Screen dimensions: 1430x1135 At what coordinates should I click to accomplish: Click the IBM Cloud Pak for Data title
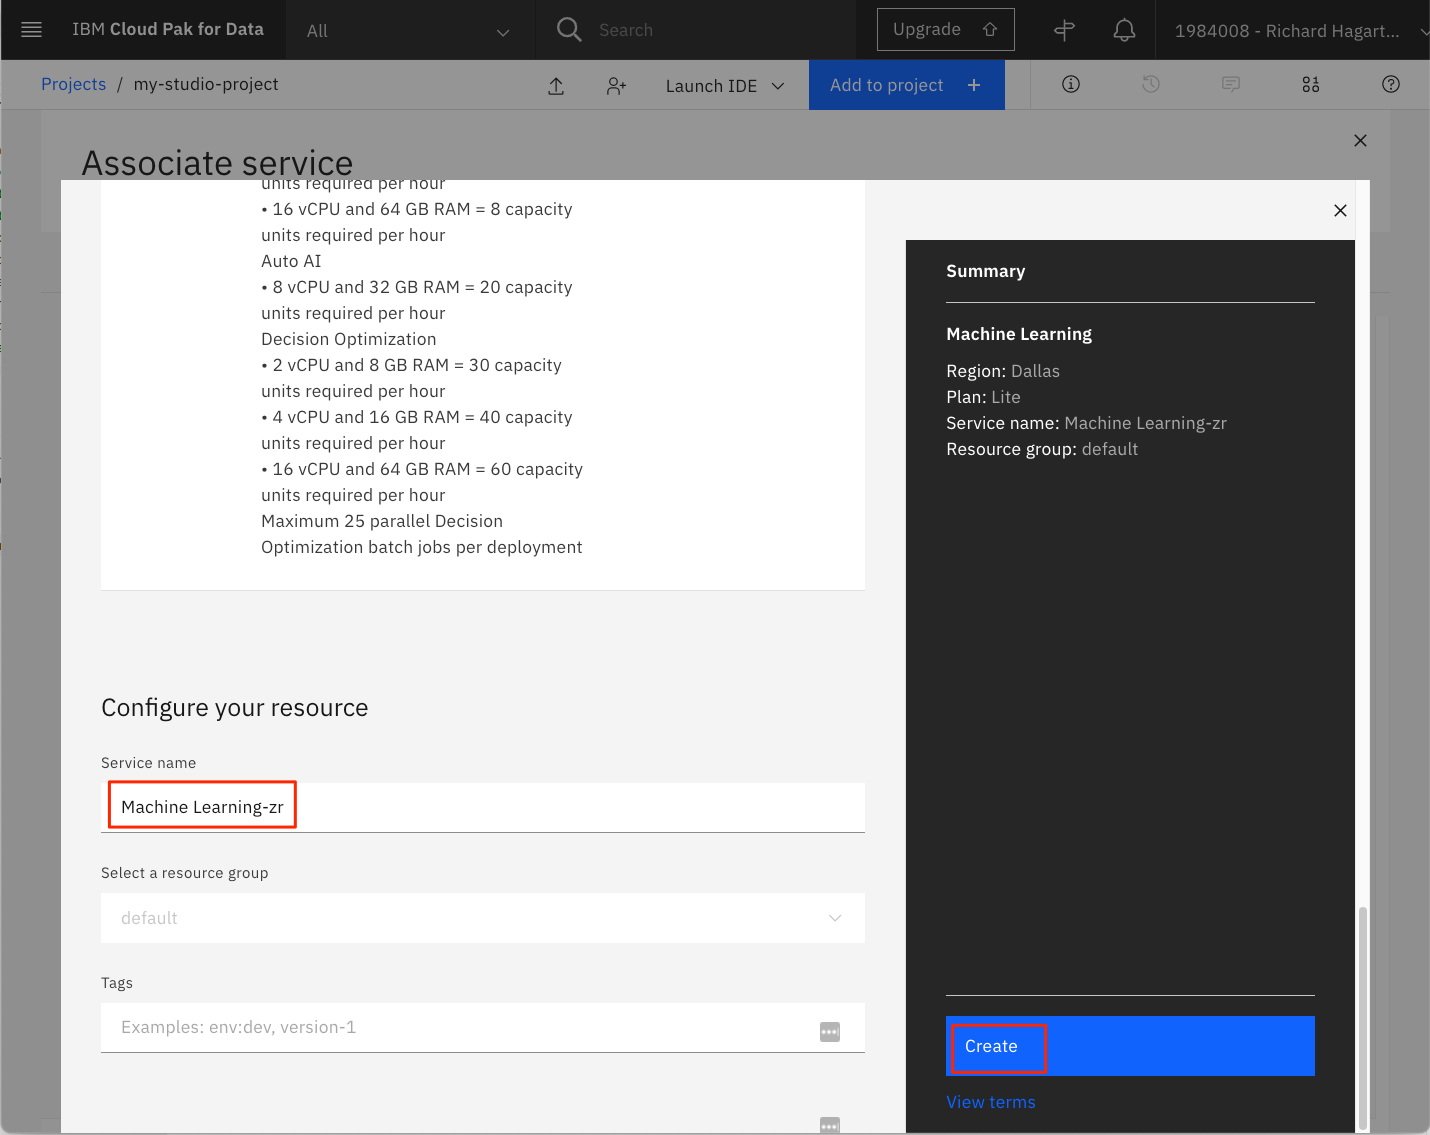(x=168, y=29)
